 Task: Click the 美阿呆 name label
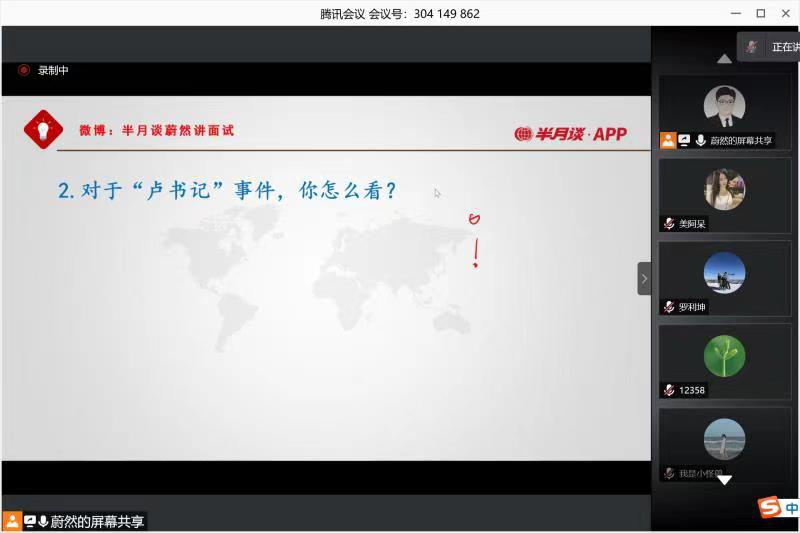(x=692, y=223)
